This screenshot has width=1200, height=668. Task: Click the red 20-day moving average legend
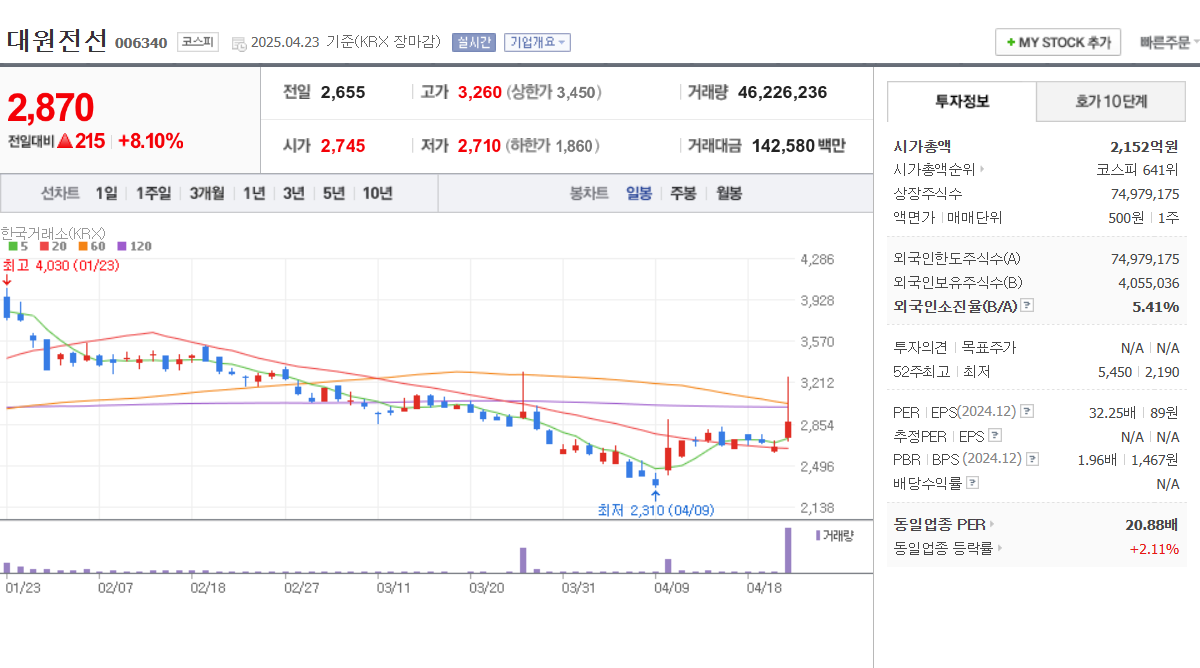coord(53,246)
